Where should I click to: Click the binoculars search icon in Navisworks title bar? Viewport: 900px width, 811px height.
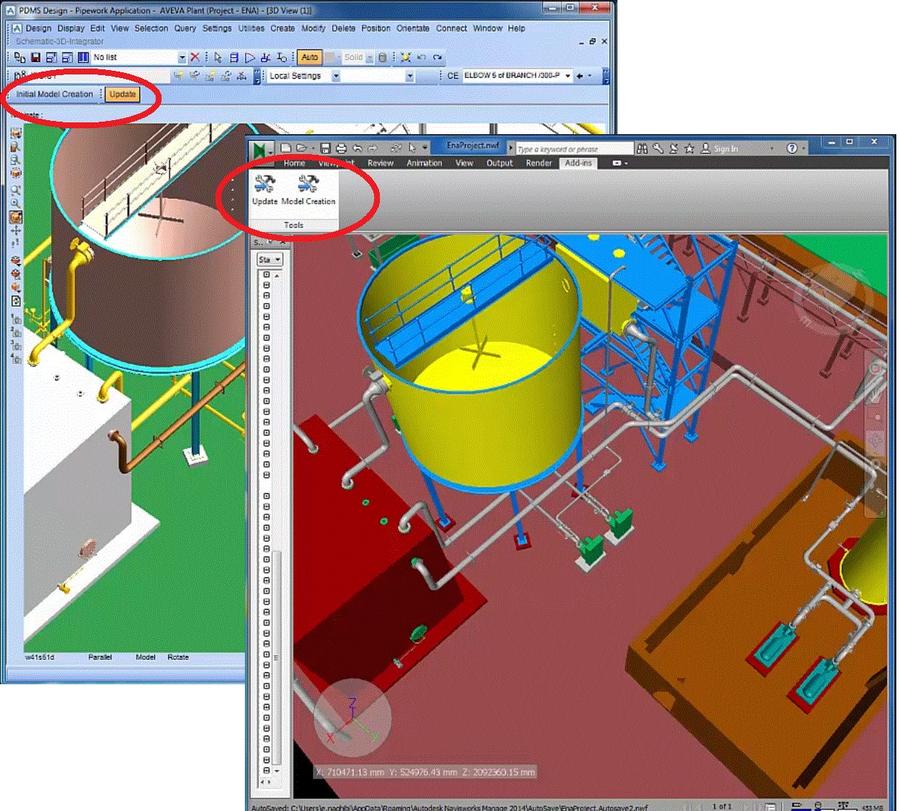pyautogui.click(x=642, y=149)
